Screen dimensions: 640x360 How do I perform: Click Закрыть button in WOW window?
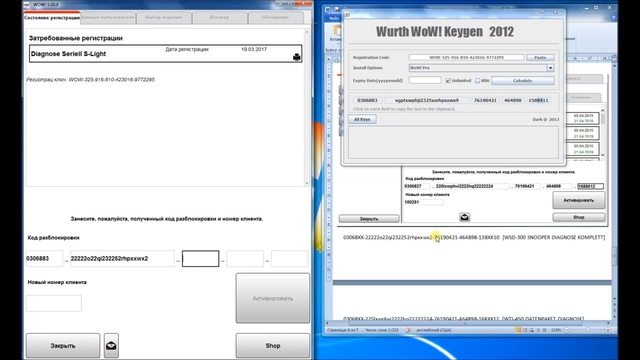tap(63, 346)
